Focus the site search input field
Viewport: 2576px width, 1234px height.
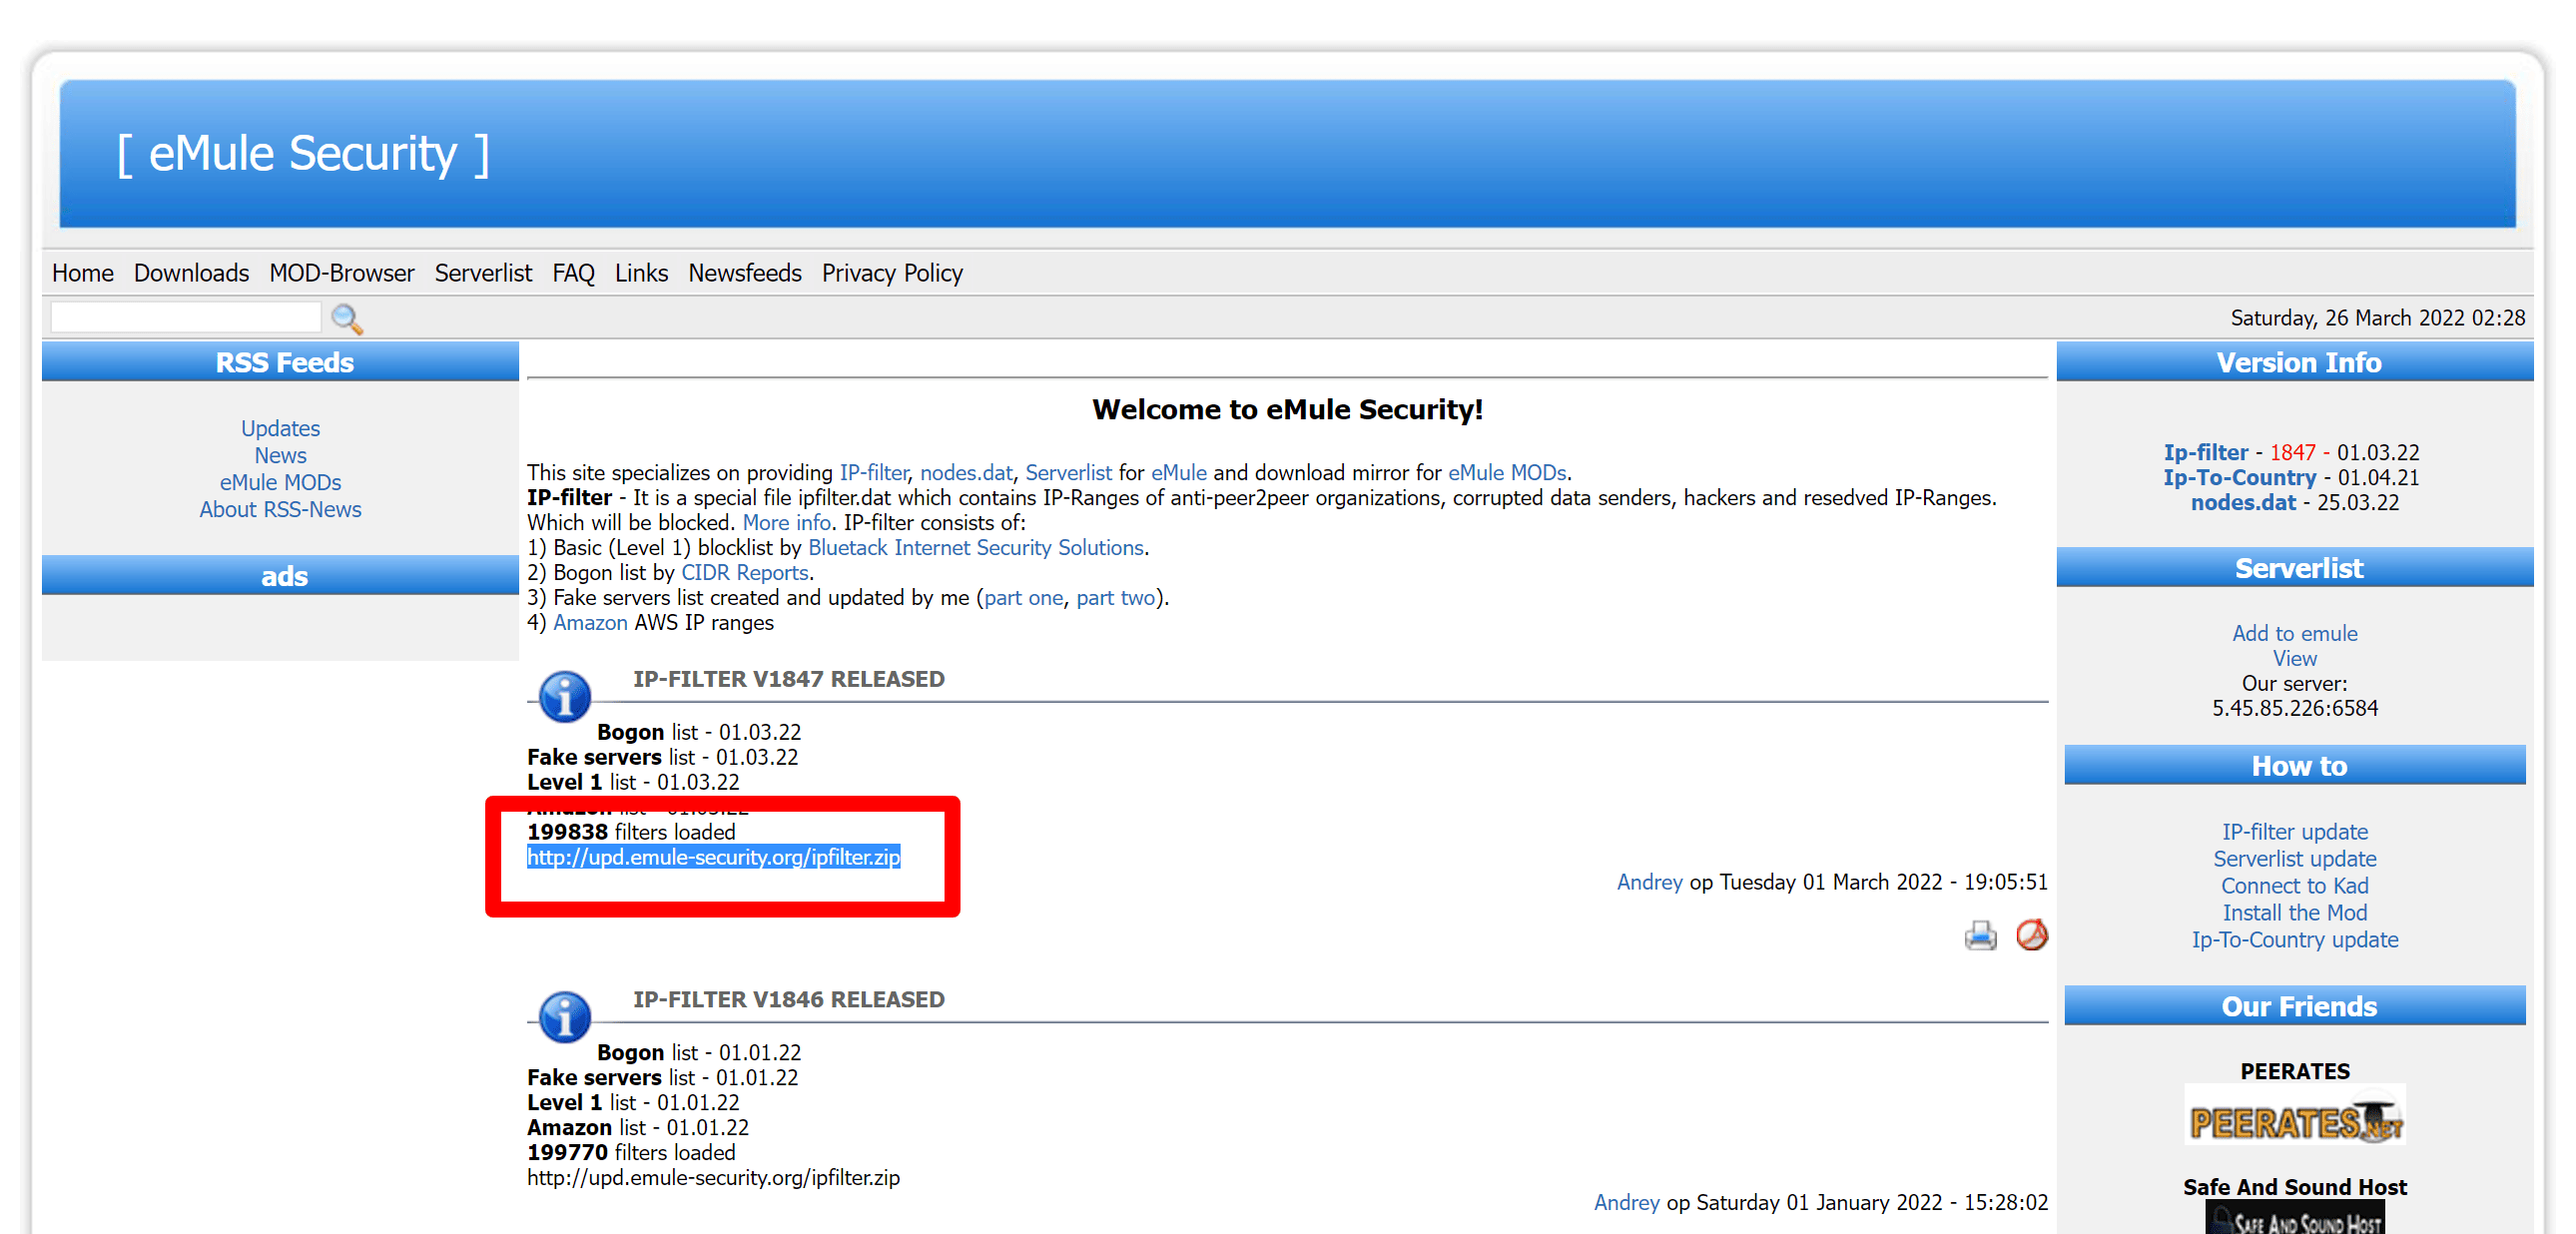click(186, 318)
